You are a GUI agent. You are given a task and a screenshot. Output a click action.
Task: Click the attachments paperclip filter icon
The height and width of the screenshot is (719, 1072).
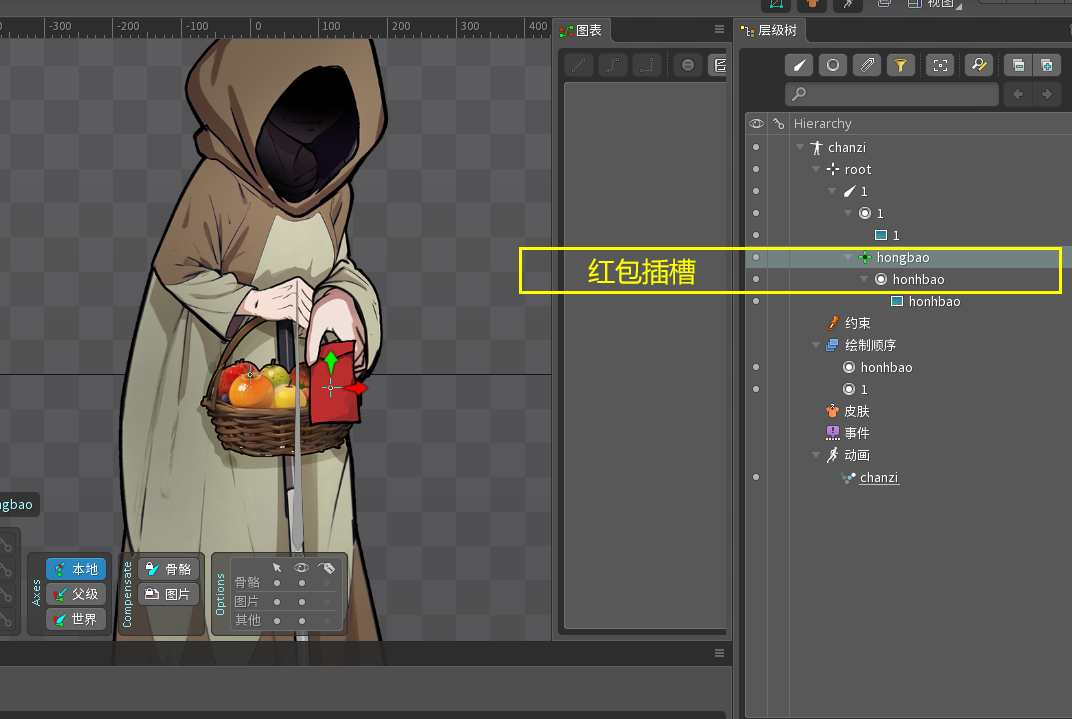(866, 65)
